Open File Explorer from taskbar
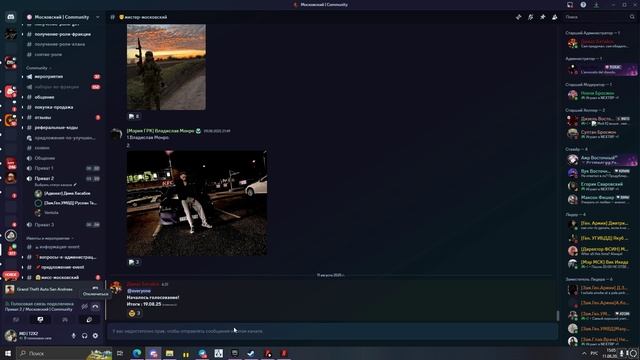Screen dimensions: 640x360 (x=169, y=353)
